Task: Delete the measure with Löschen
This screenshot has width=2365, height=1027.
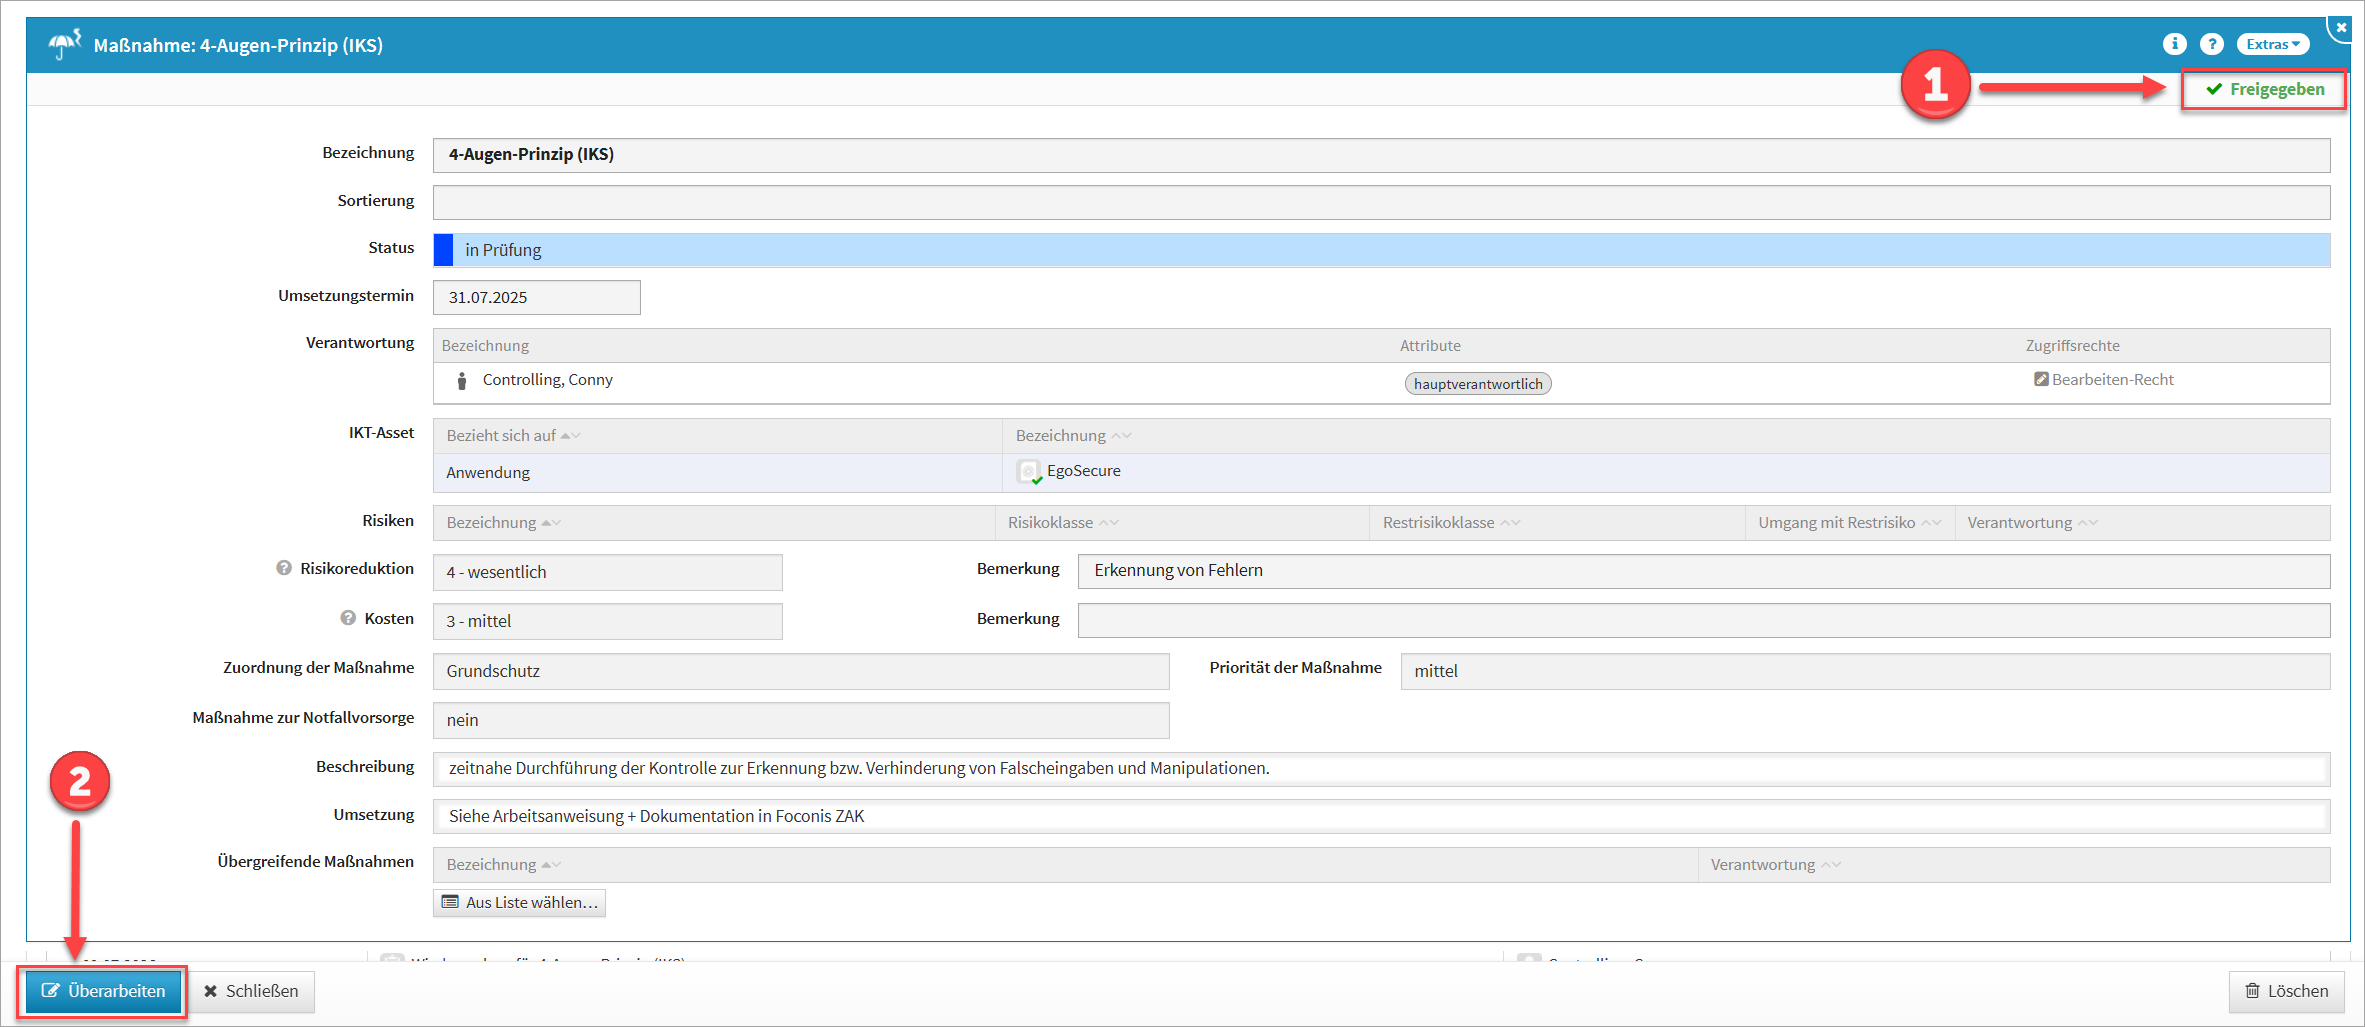Action: pos(2286,991)
